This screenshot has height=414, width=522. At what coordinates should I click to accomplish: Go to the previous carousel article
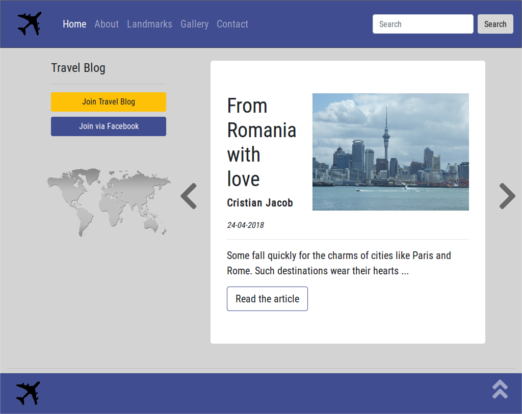[x=189, y=196]
